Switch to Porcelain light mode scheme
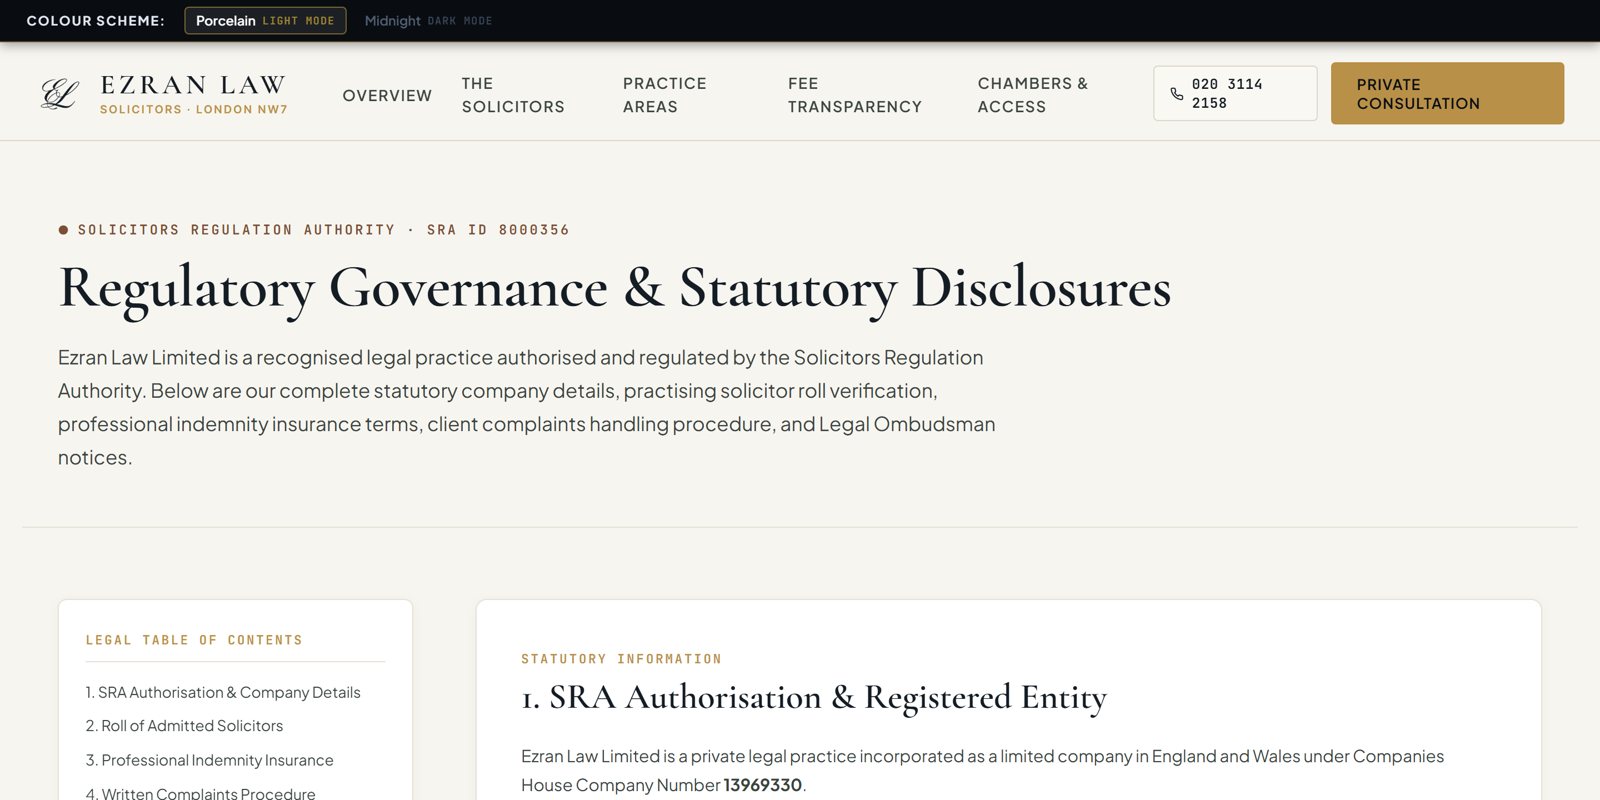The image size is (1600, 800). pyautogui.click(x=265, y=21)
